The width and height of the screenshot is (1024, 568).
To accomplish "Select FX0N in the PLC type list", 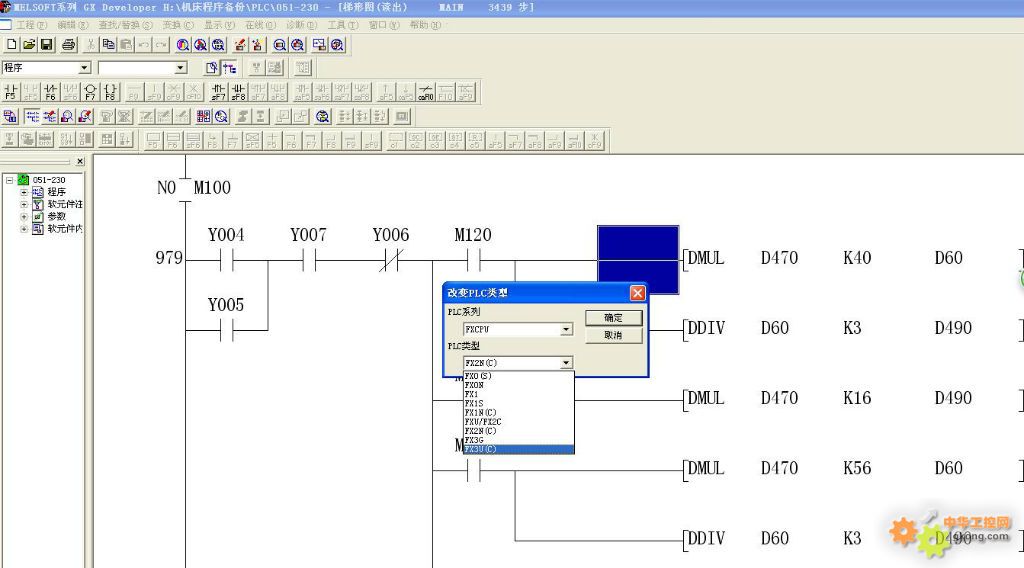I will [x=519, y=385].
